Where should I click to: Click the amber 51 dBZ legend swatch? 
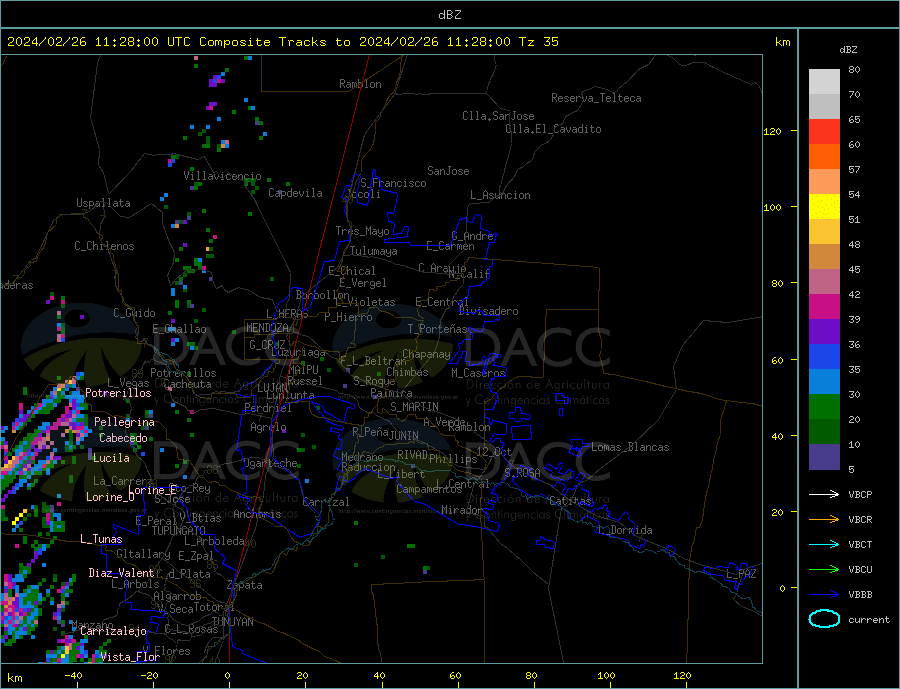(x=824, y=231)
